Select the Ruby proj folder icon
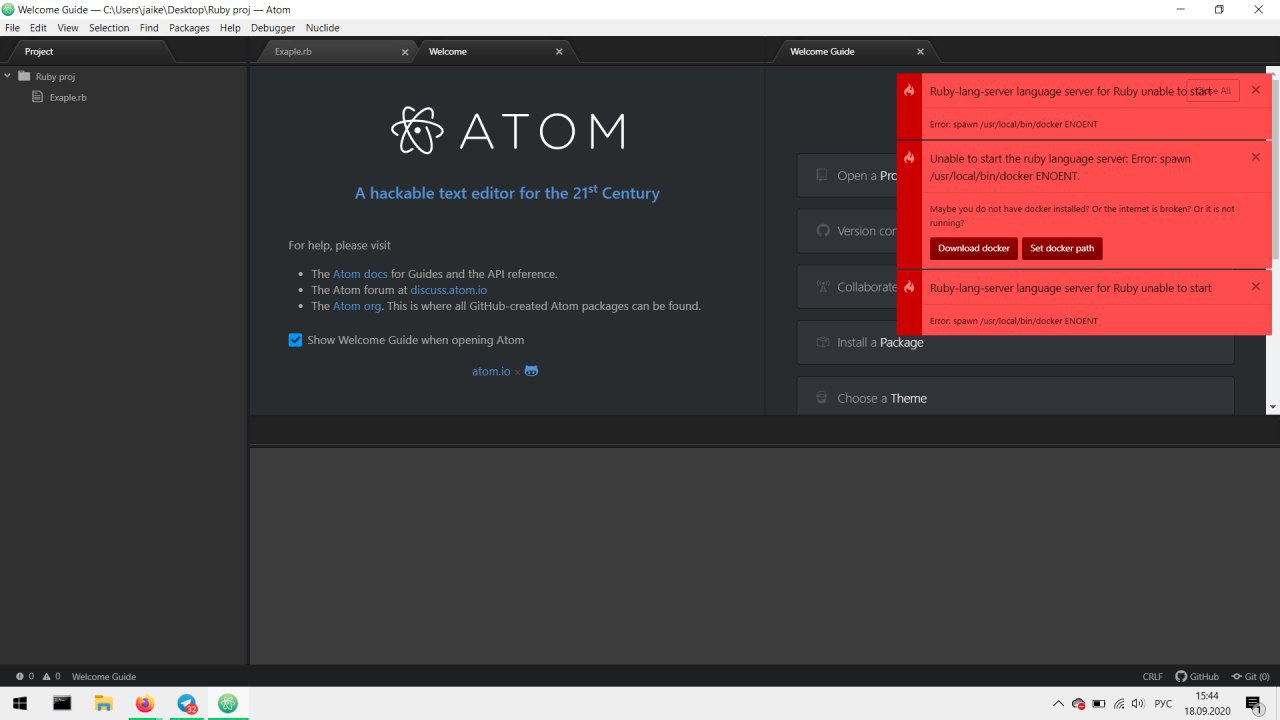 [x=24, y=76]
